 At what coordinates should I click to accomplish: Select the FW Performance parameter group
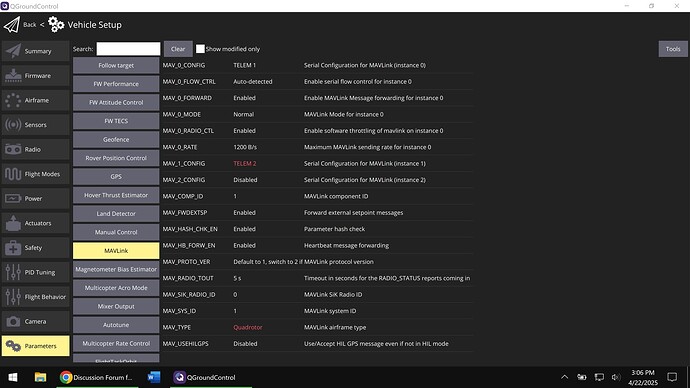(x=116, y=84)
